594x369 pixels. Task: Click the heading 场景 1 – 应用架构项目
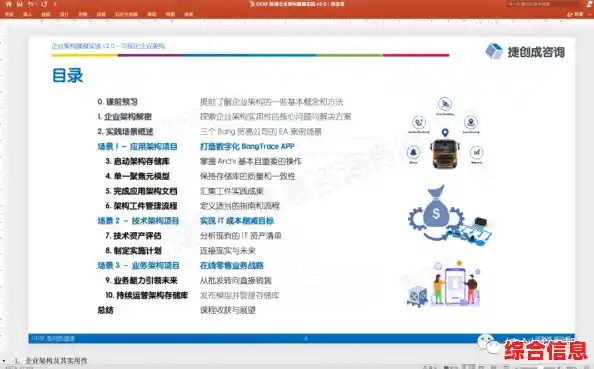coord(137,146)
